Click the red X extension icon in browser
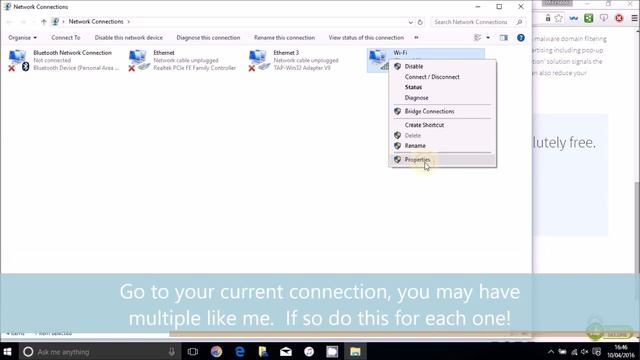Viewport: 640px width, 360px height. [619, 18]
